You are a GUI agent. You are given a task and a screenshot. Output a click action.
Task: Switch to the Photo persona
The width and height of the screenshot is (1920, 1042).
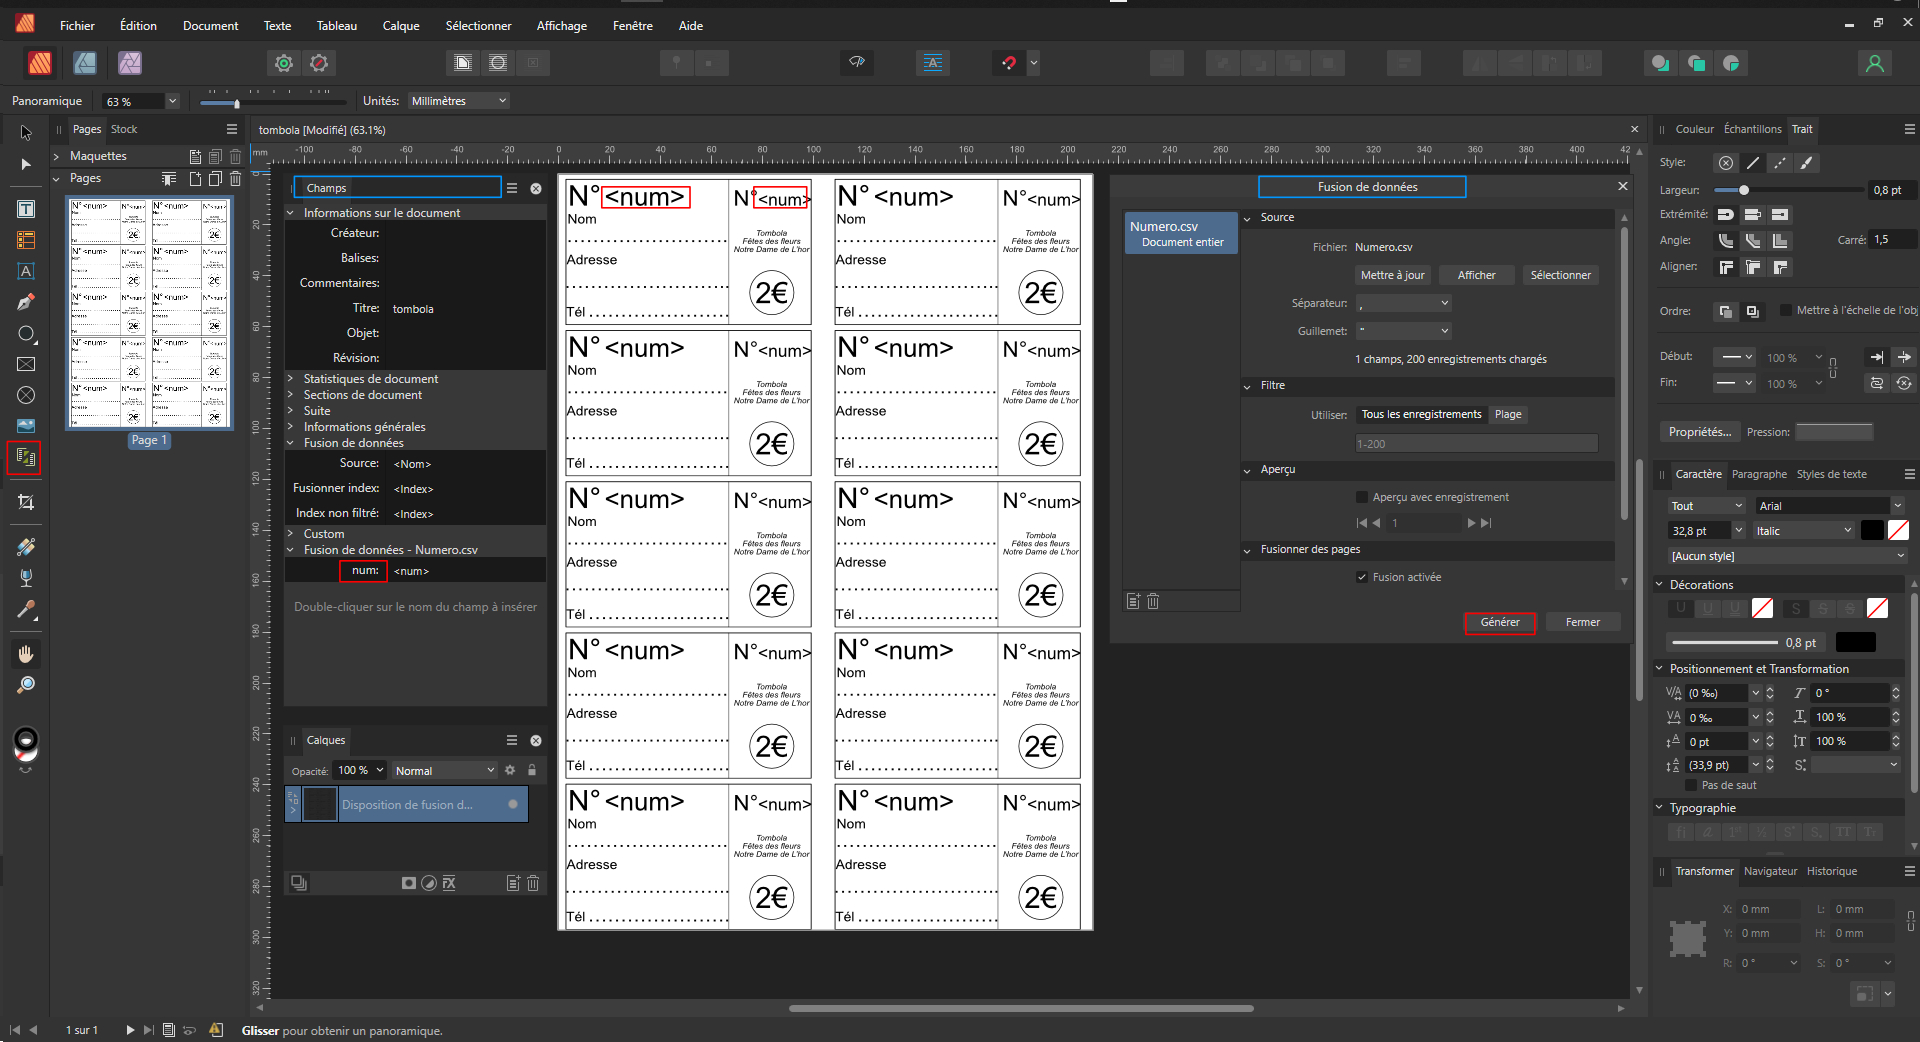130,63
